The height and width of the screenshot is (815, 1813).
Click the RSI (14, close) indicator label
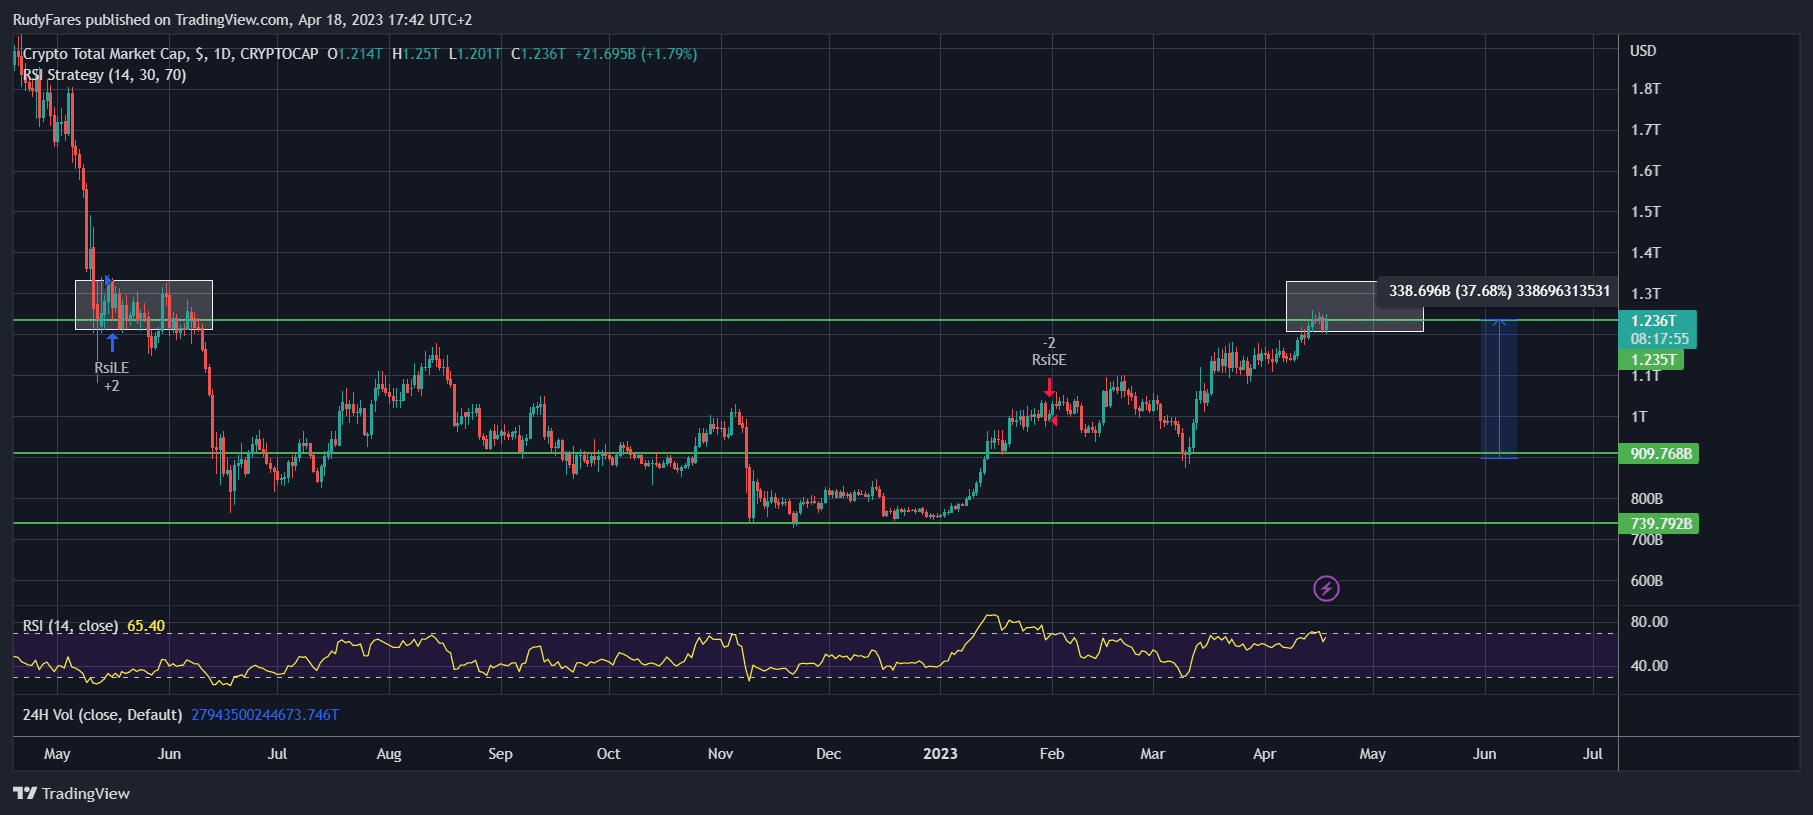(x=70, y=626)
